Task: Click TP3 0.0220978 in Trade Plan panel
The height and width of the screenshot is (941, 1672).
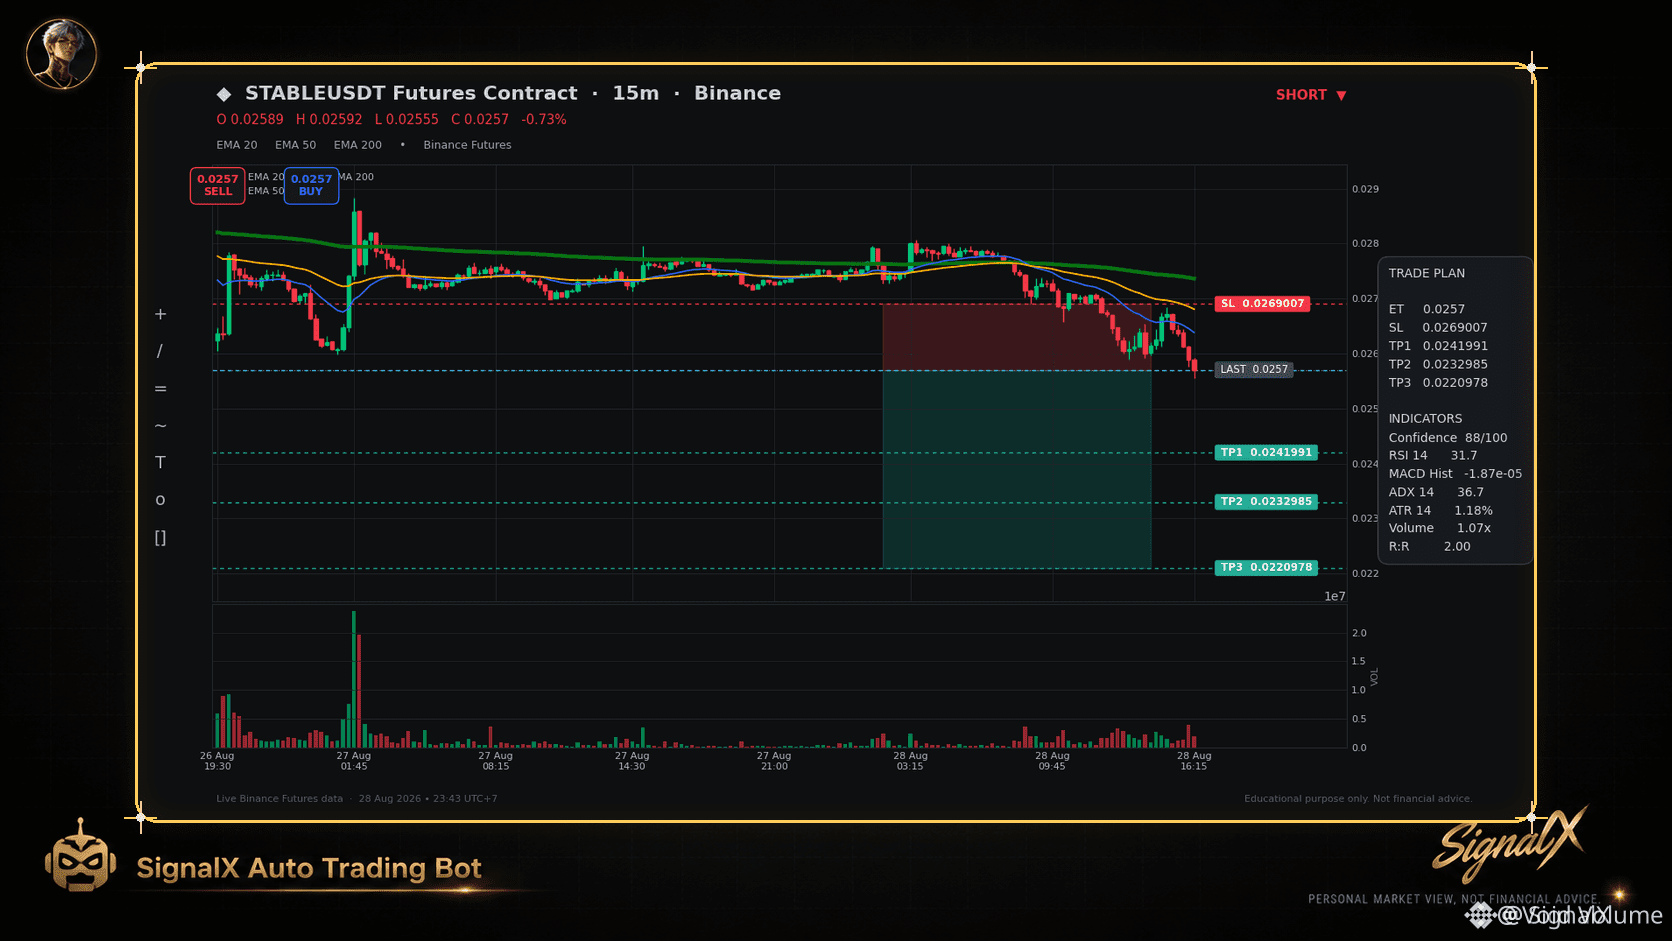Action: pyautogui.click(x=1438, y=382)
